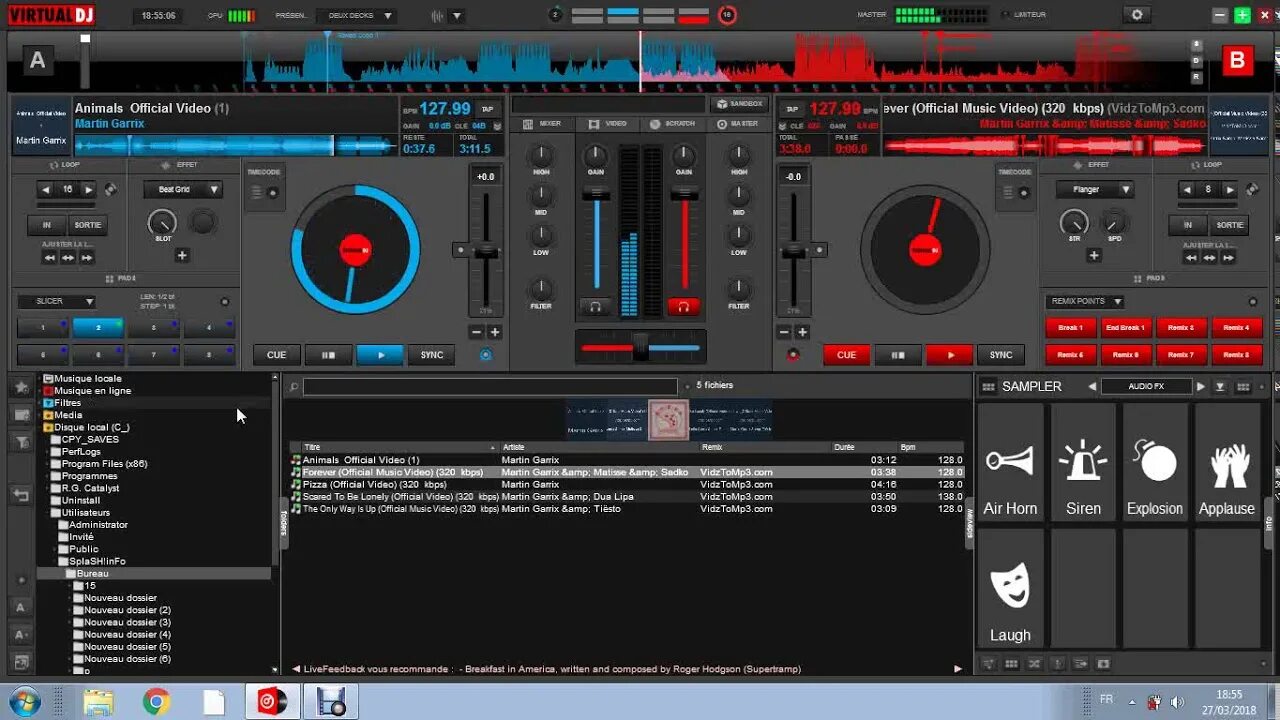Click the browser search input field

point(490,386)
